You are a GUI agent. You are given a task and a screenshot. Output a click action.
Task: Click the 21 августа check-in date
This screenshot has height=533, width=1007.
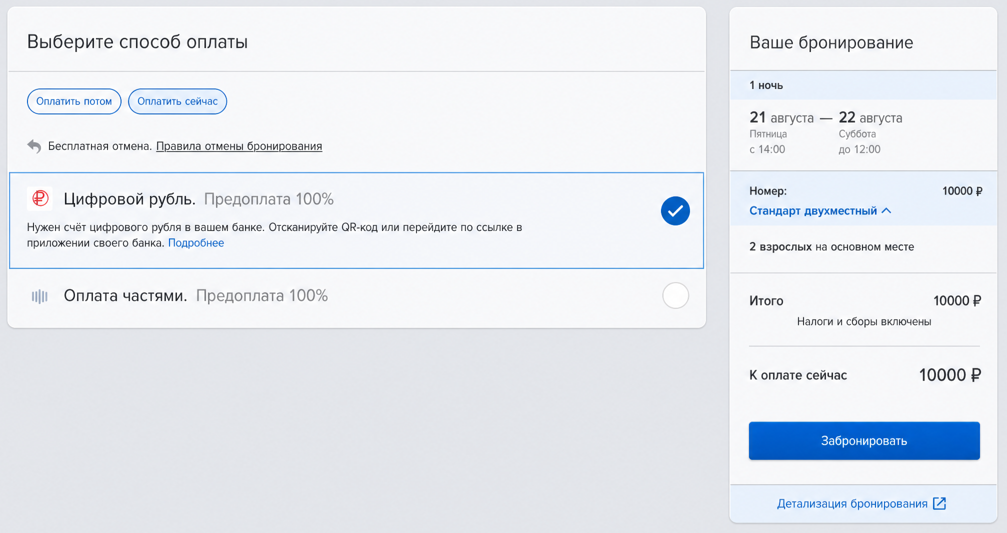(782, 118)
